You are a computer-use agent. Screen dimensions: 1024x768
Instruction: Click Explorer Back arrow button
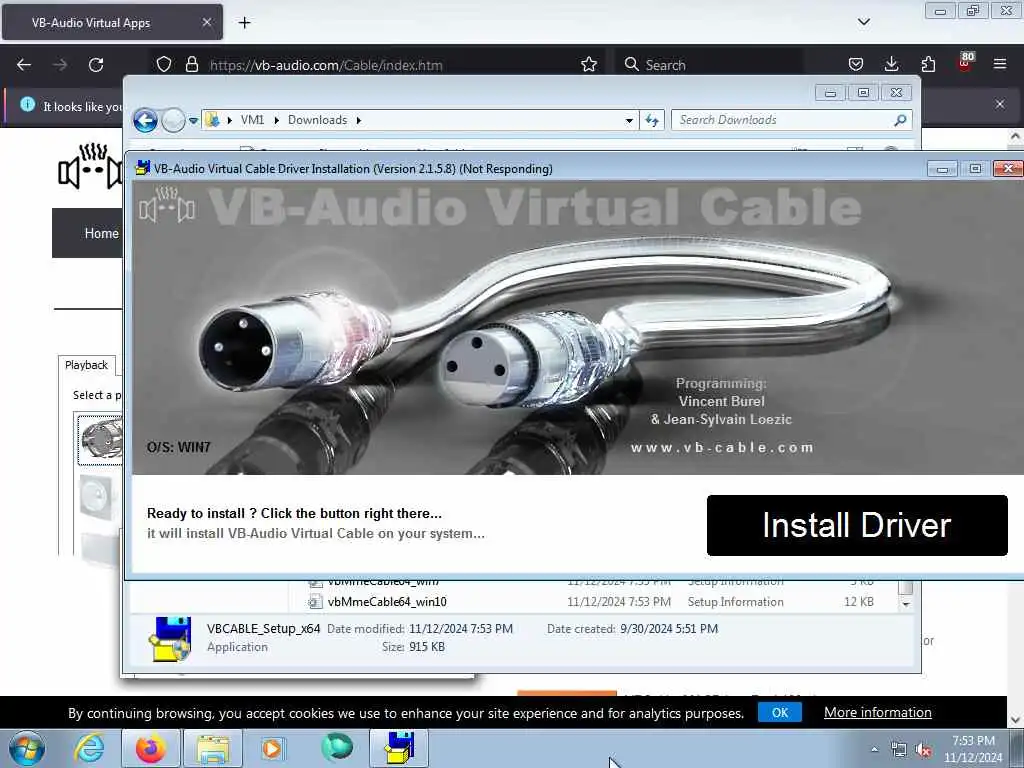tap(145, 120)
